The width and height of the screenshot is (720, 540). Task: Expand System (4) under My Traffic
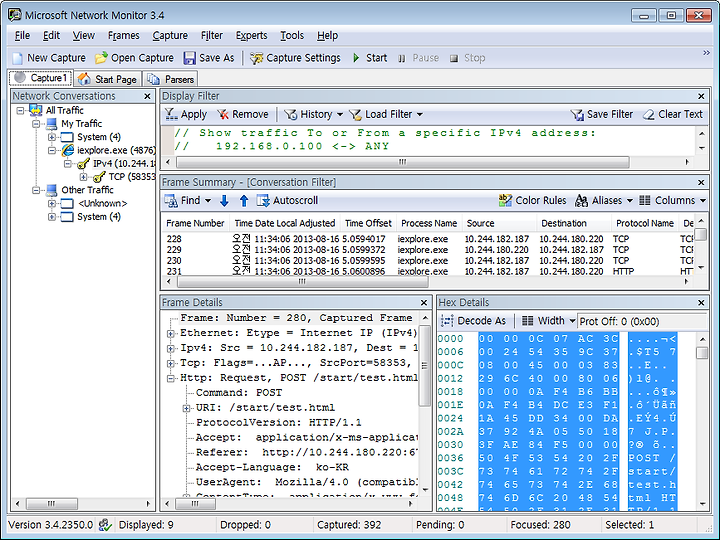coord(52,137)
